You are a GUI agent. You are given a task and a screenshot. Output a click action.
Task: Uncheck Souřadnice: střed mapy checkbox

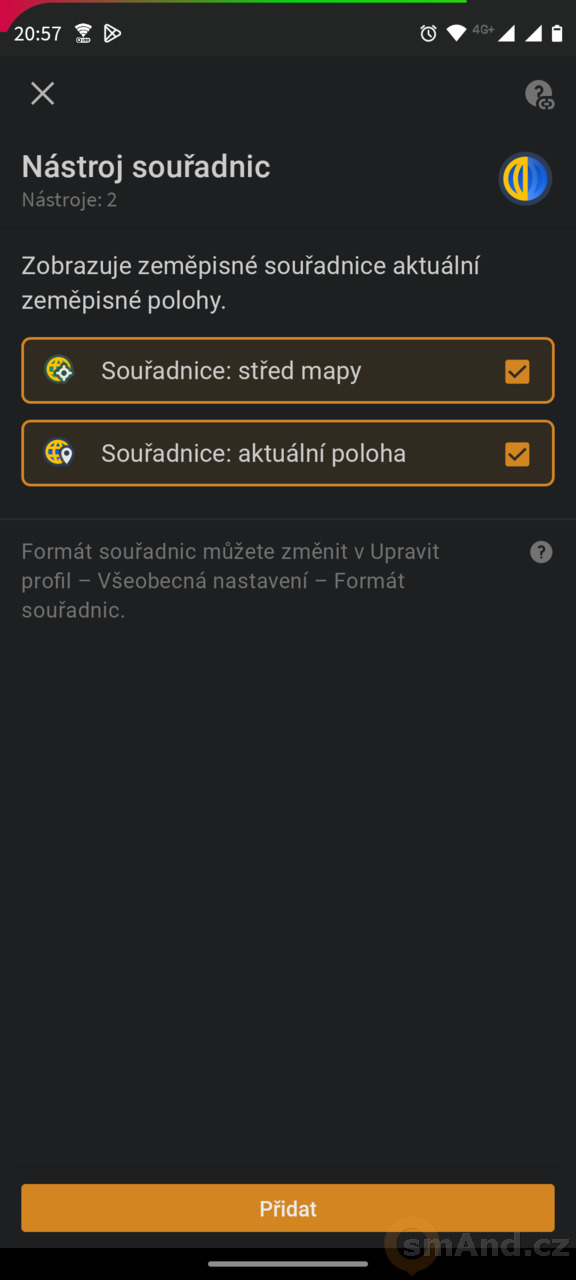(x=517, y=371)
